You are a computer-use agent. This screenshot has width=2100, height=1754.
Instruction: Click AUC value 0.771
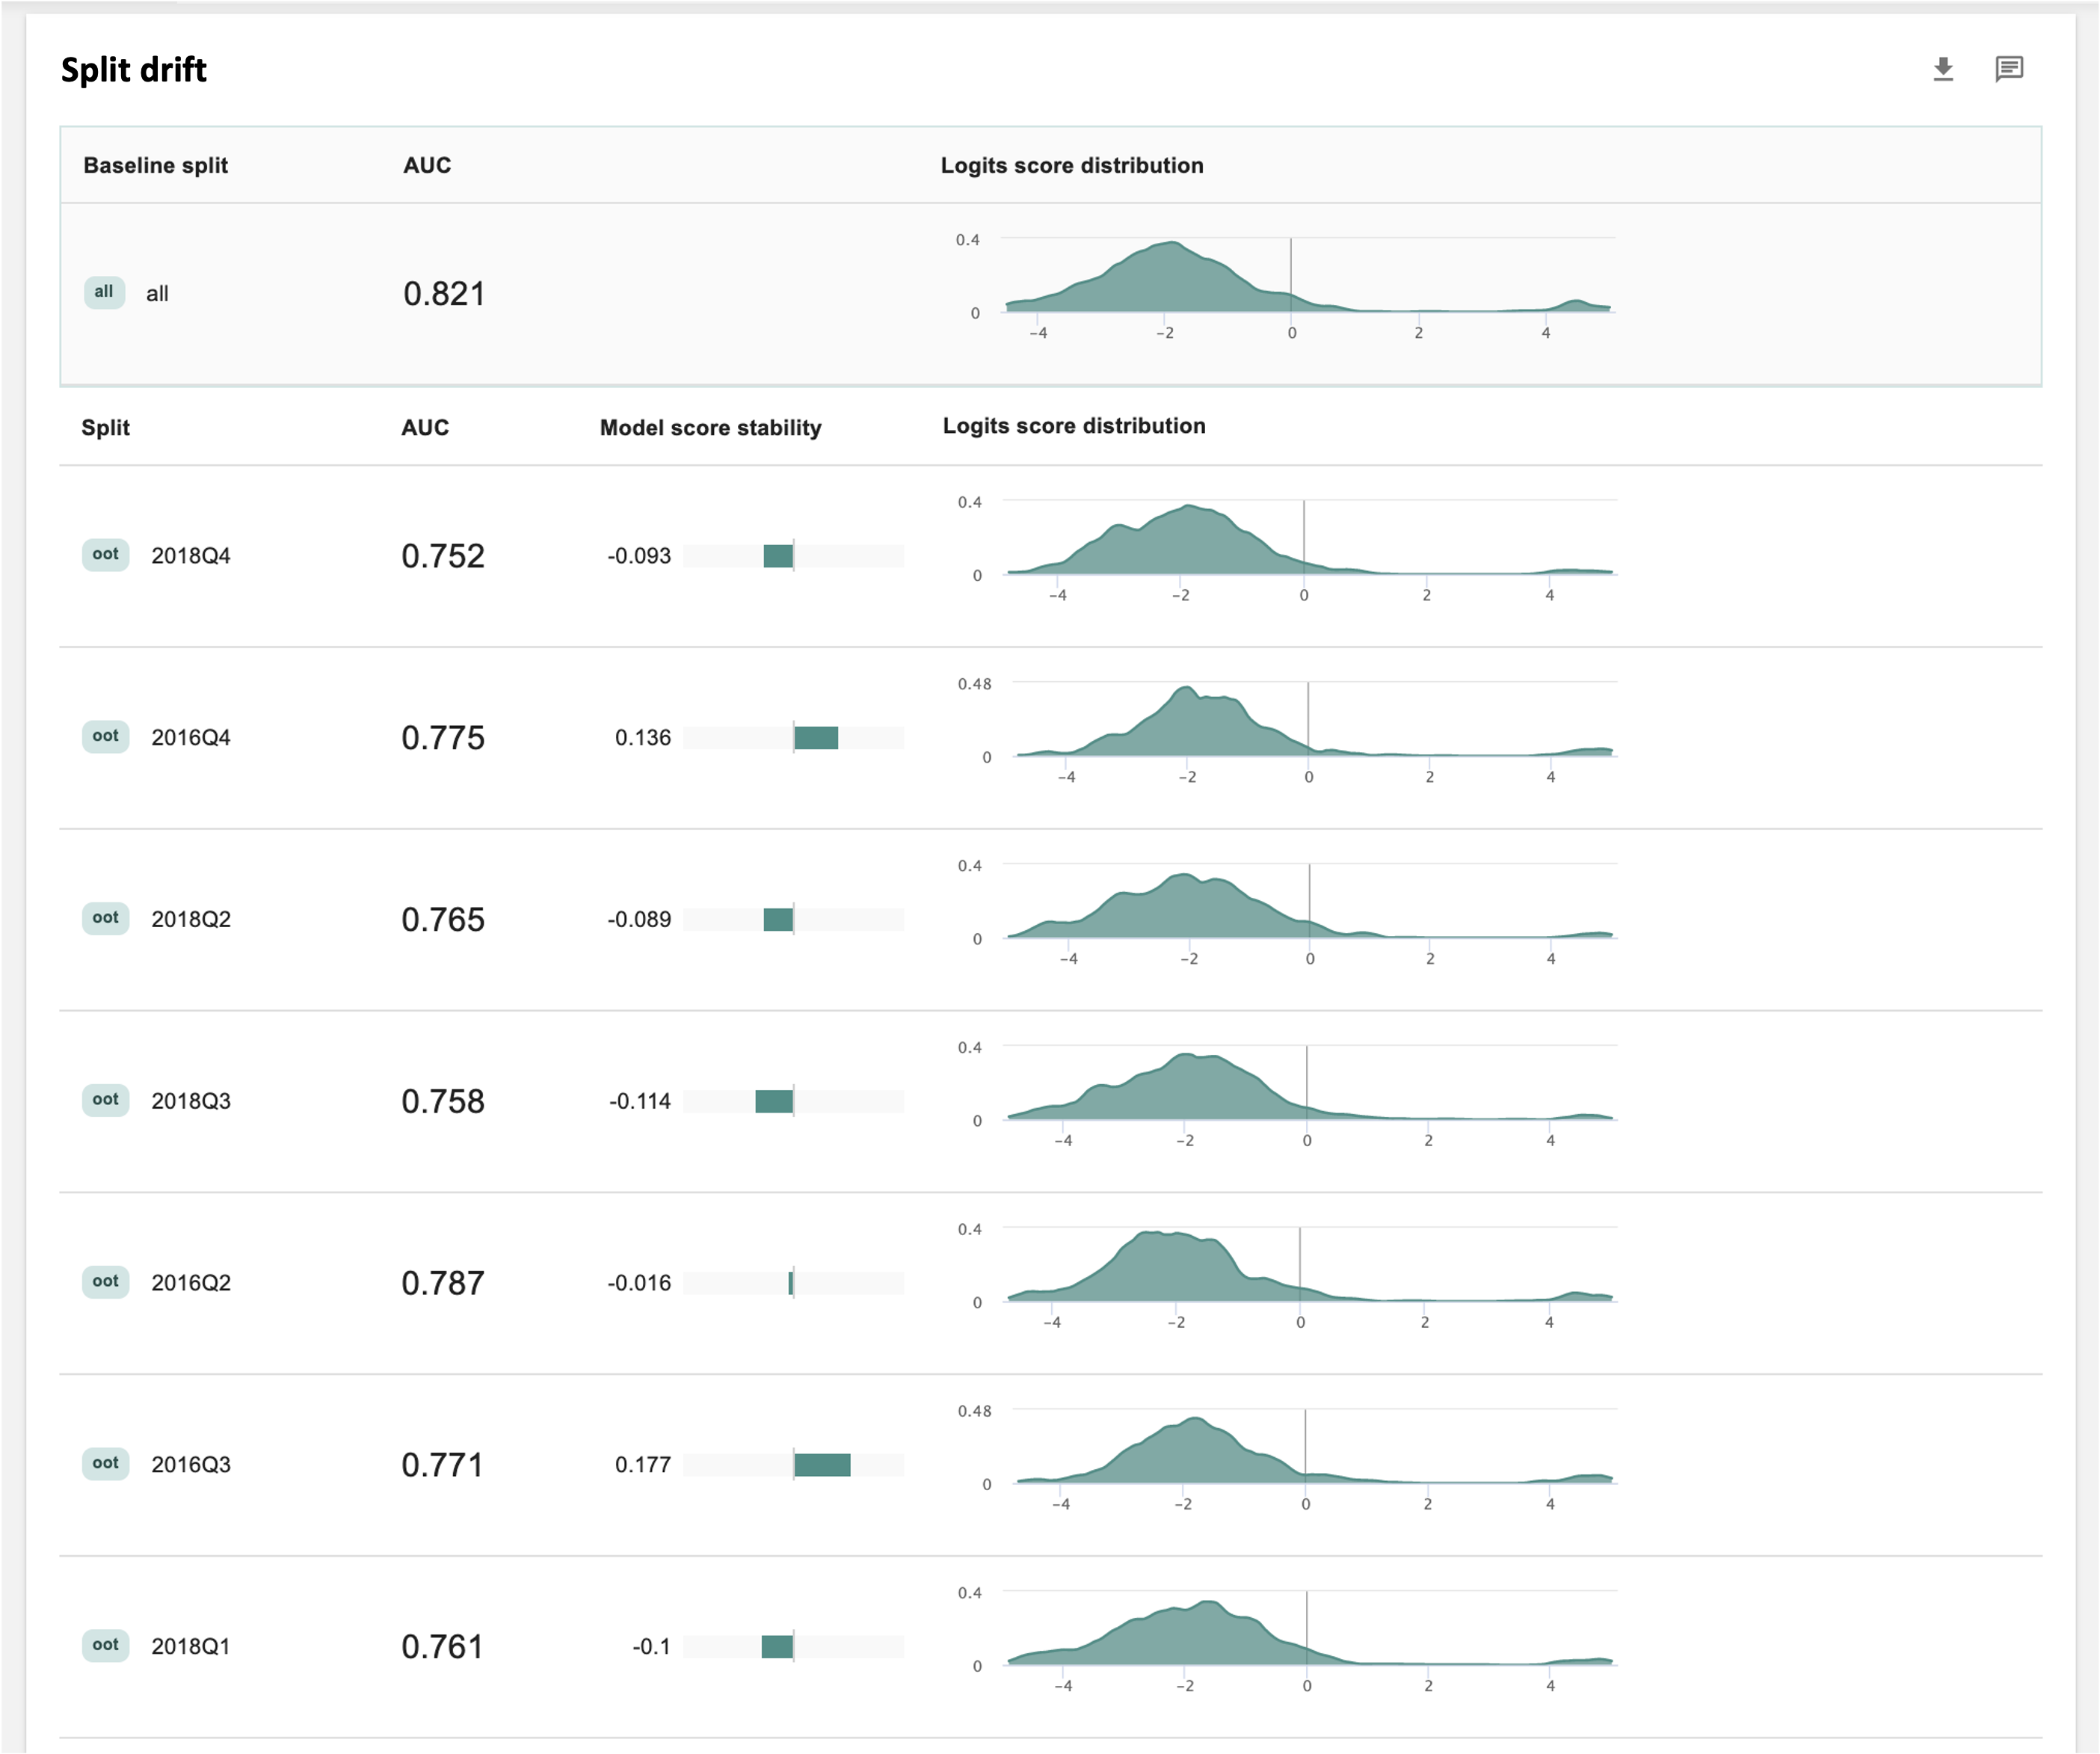click(x=442, y=1466)
